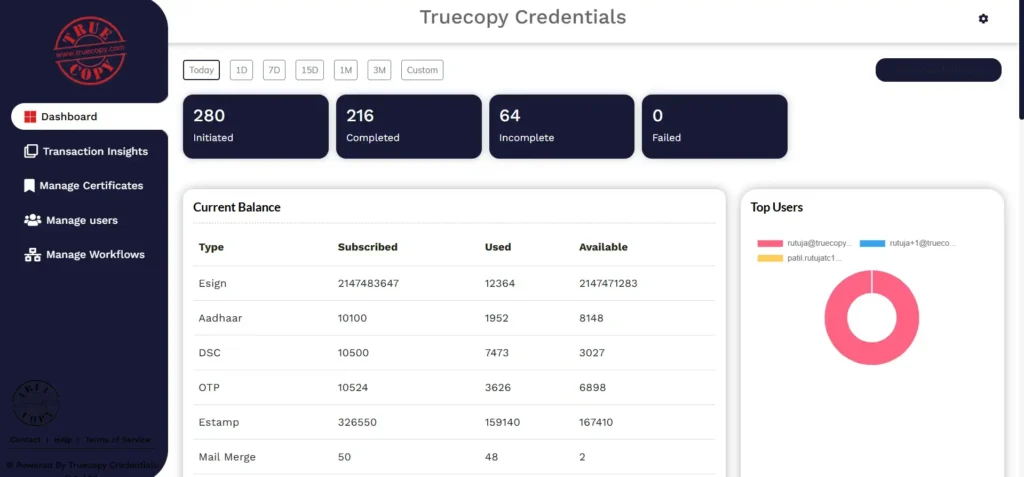The image size is (1024, 477).
Task: Click Mail Merge used value 48
Action: click(491, 457)
